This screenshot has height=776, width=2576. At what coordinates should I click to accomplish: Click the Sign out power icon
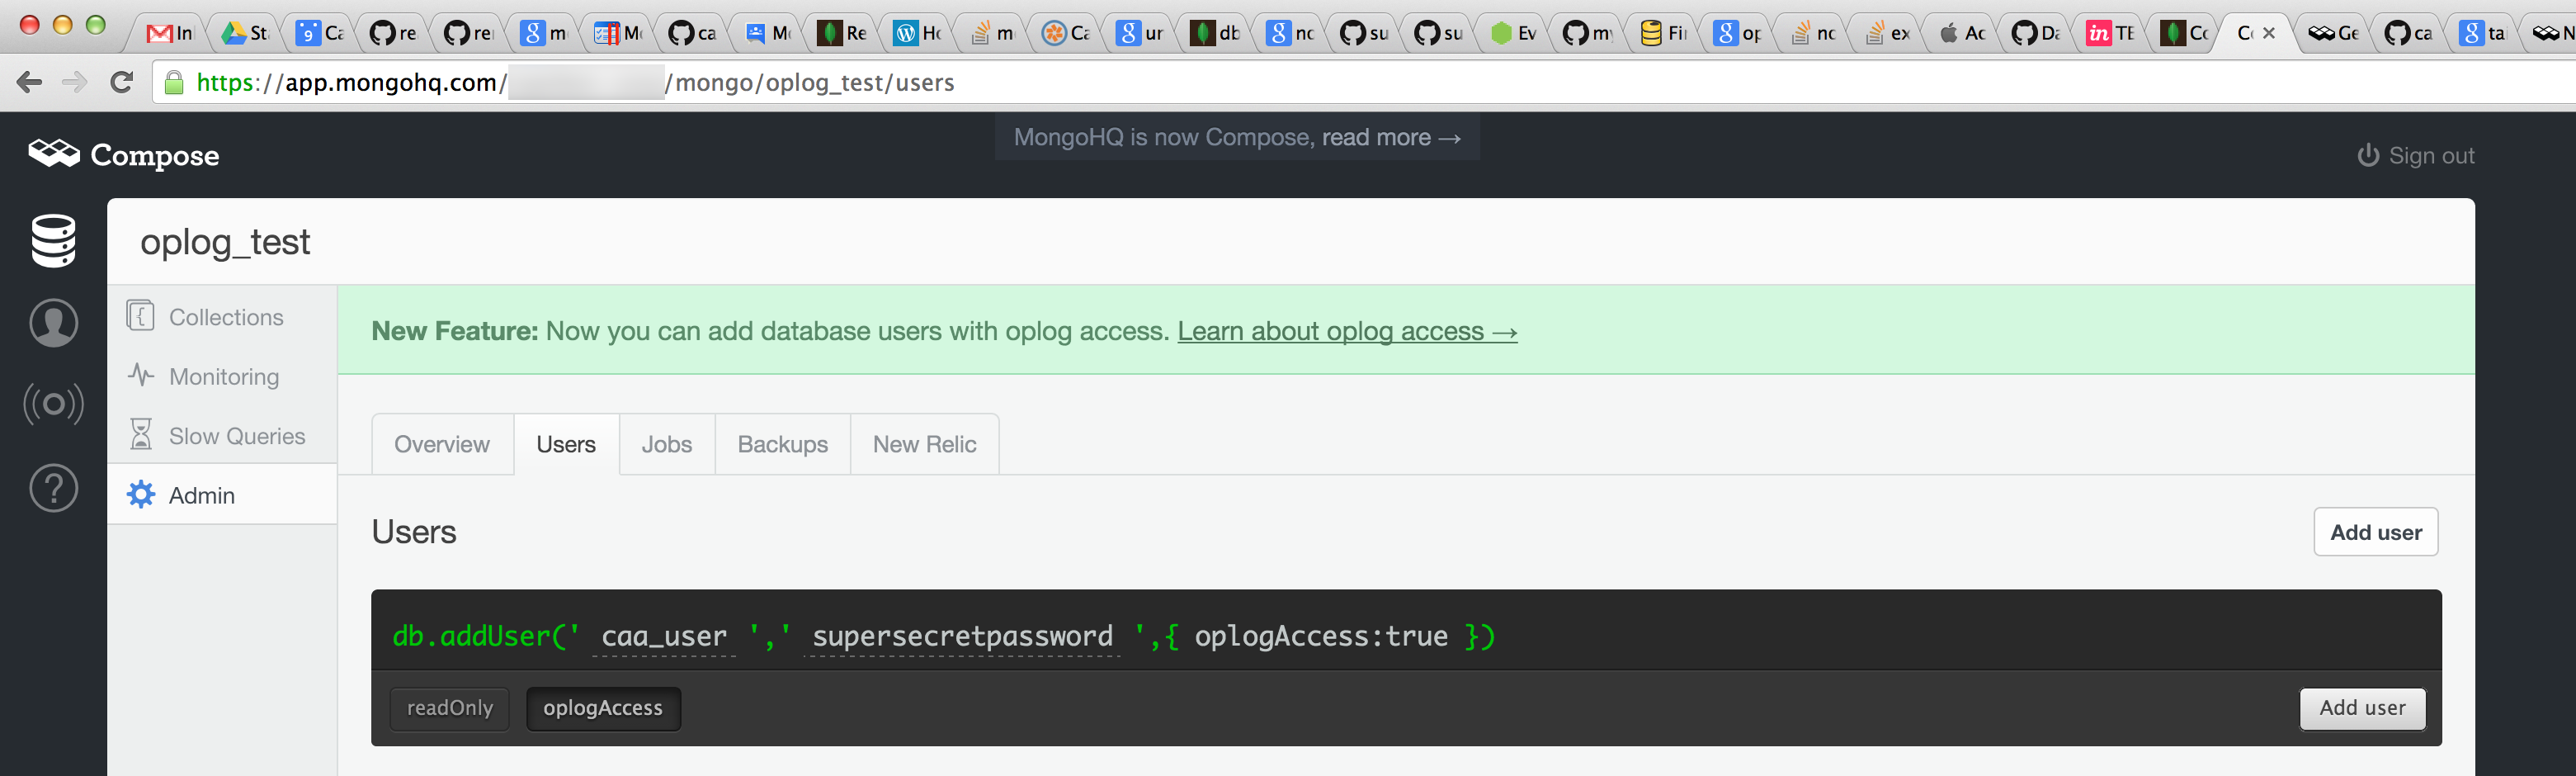click(x=2368, y=155)
